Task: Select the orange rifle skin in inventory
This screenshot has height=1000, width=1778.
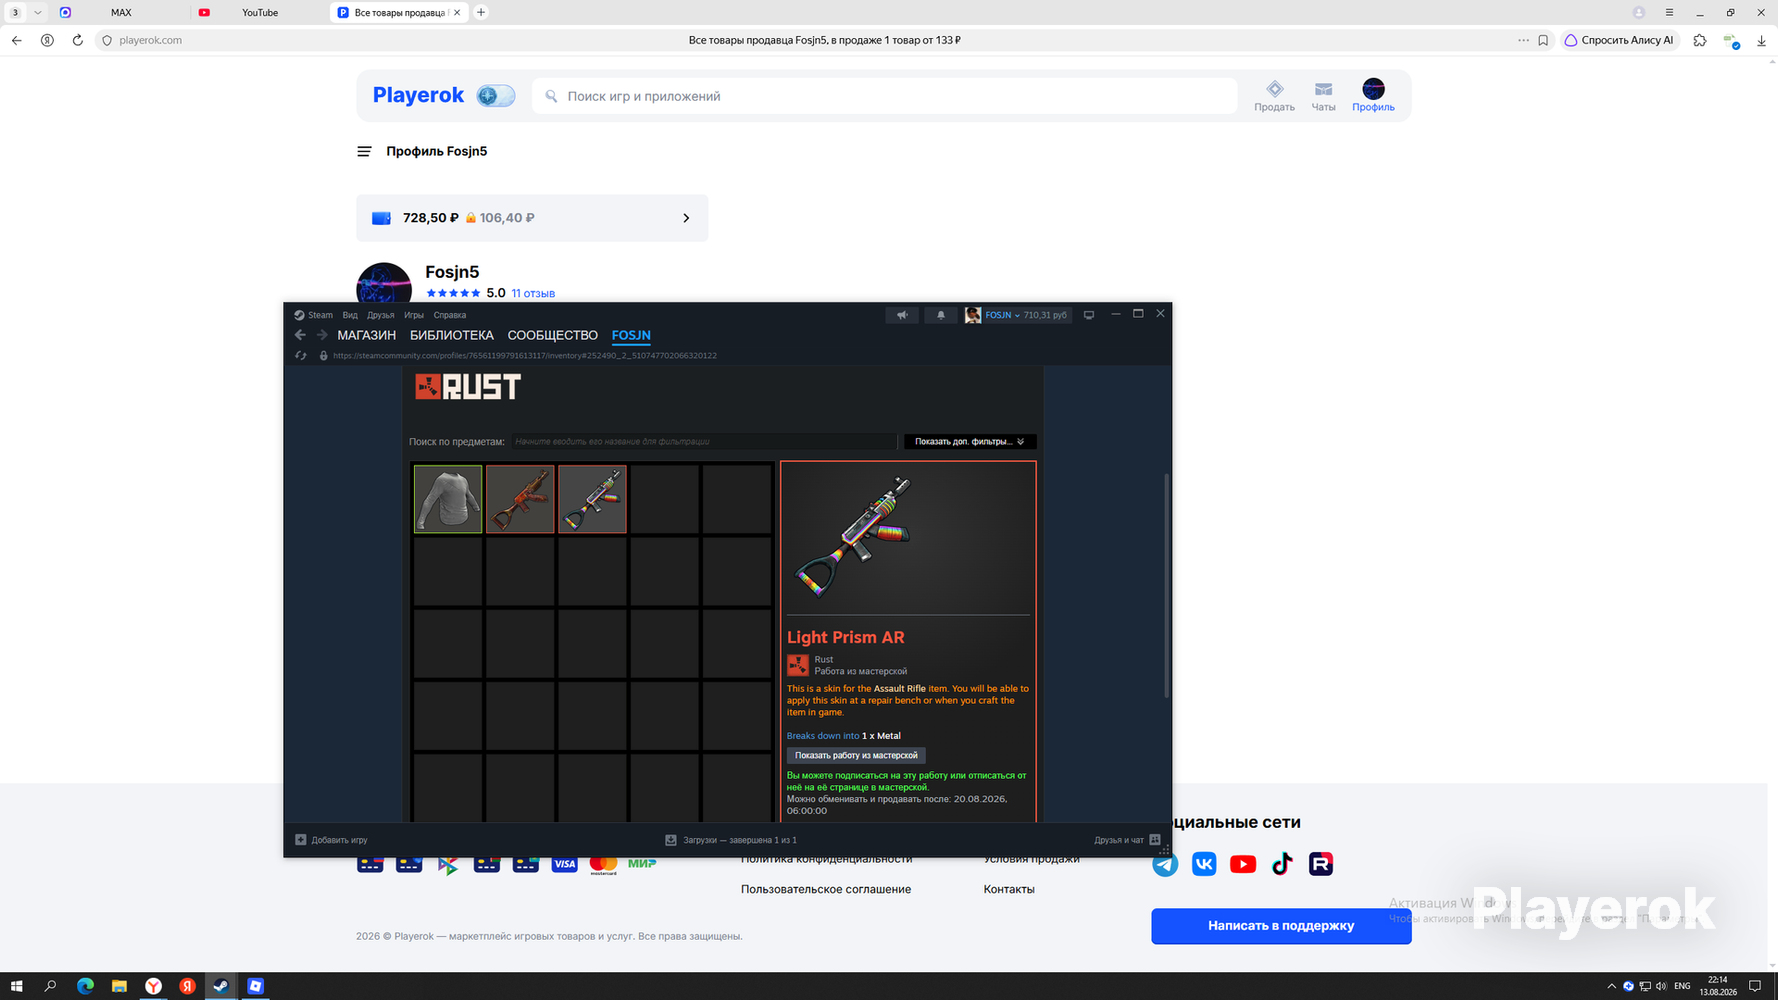Action: point(520,499)
